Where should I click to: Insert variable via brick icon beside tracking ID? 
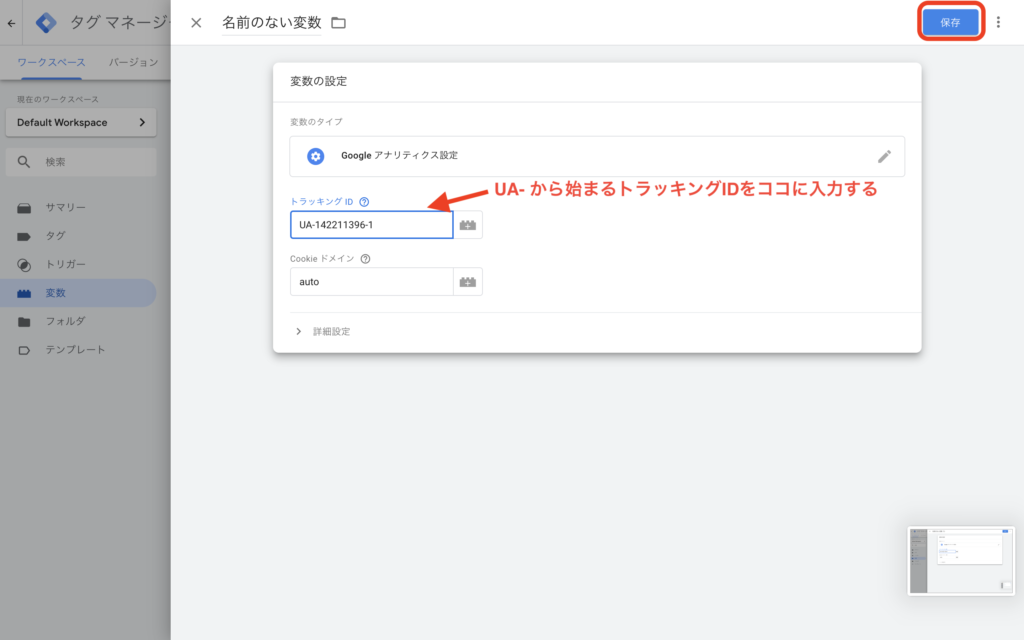[468, 225]
